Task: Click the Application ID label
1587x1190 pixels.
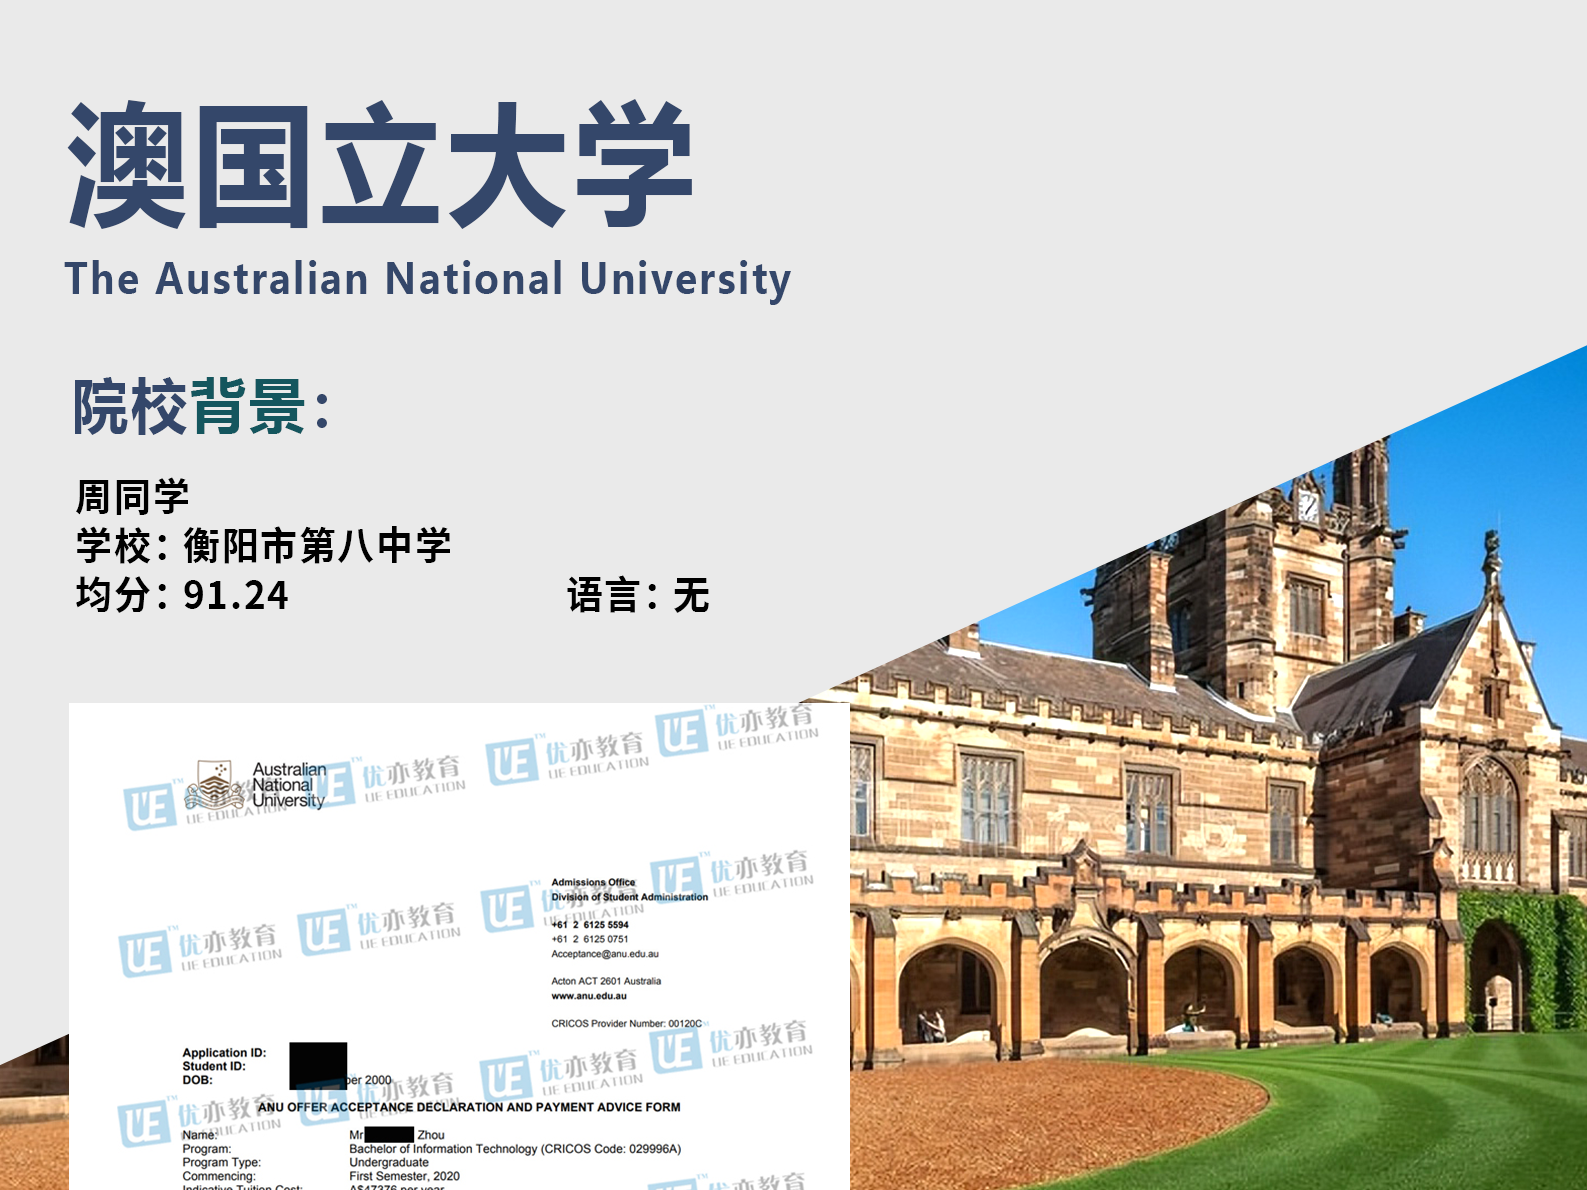Action: click(224, 1053)
